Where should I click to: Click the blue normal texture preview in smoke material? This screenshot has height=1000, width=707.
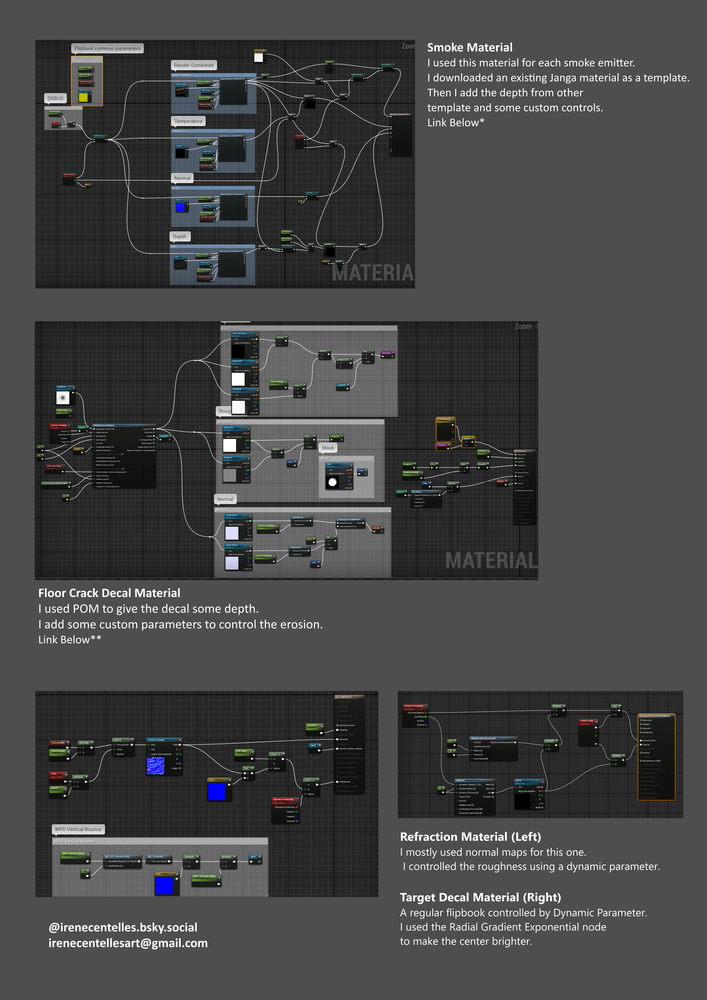pyautogui.click(x=181, y=207)
